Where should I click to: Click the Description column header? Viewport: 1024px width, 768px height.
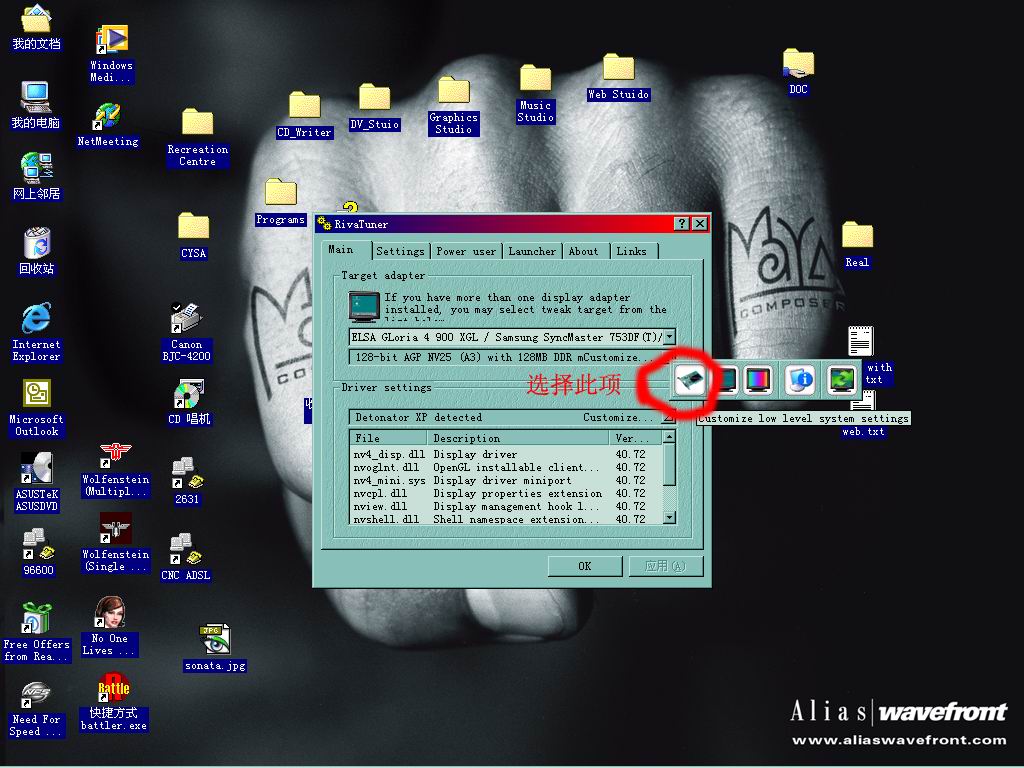click(x=519, y=438)
